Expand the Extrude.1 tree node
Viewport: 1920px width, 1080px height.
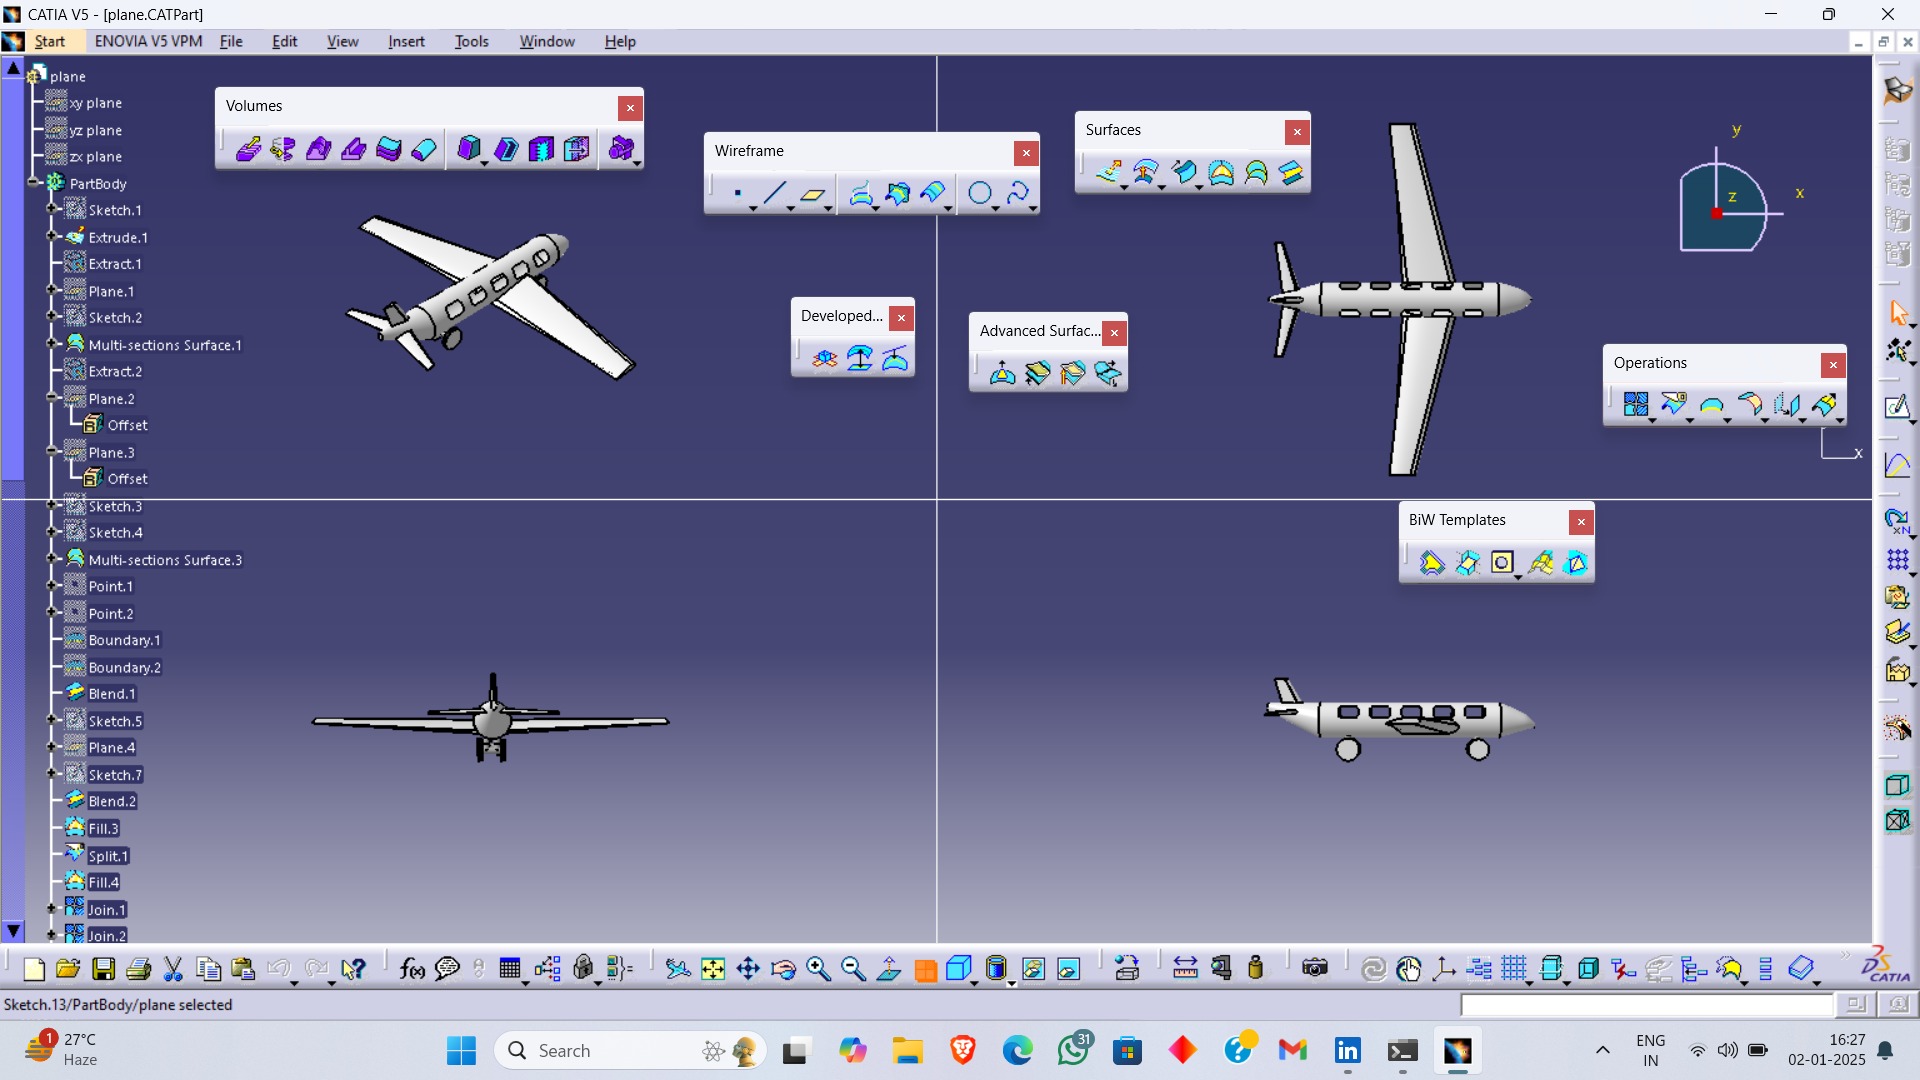pyautogui.click(x=52, y=236)
